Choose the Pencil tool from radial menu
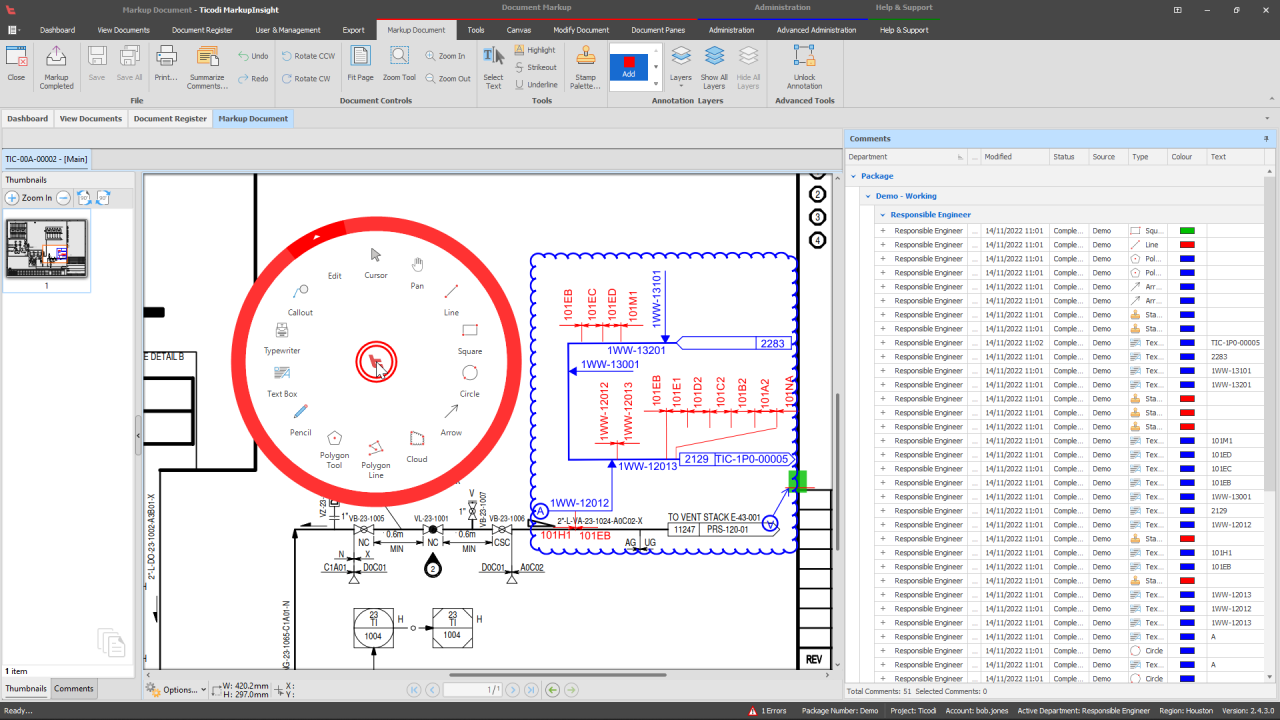Viewport: 1280px width, 720px height. pos(300,418)
